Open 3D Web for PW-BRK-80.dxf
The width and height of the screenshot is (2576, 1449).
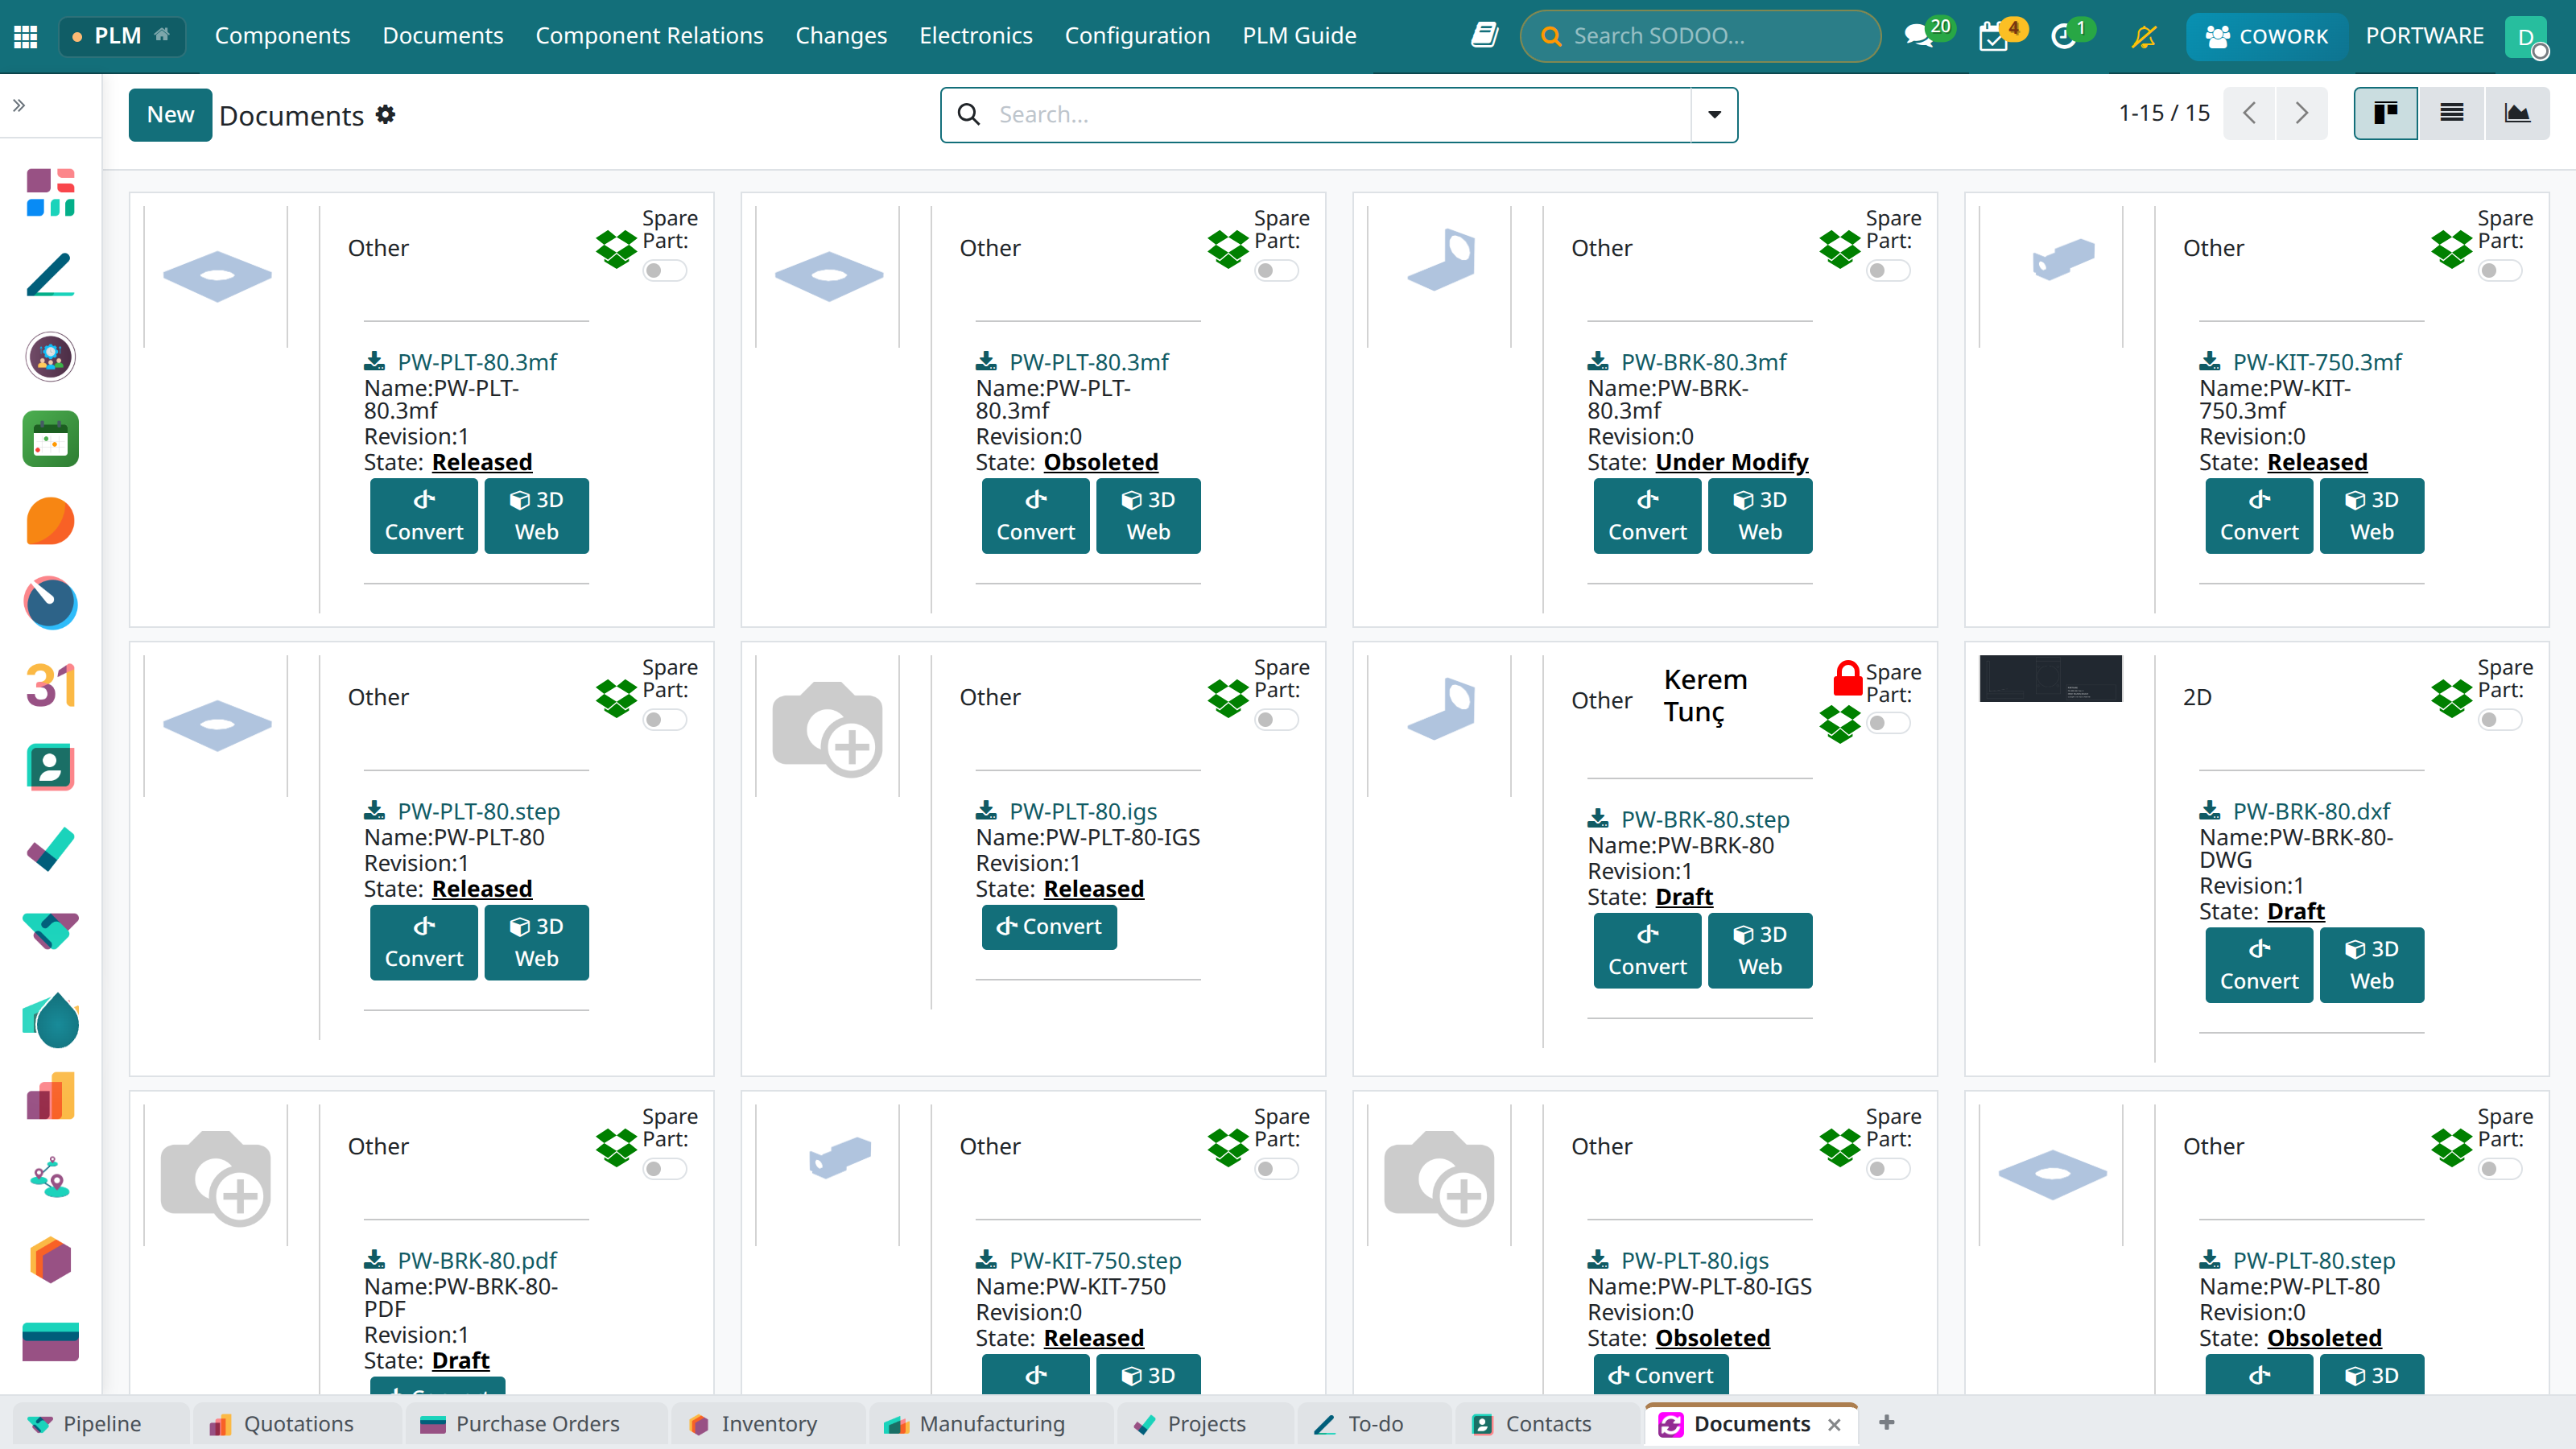(x=2371, y=965)
